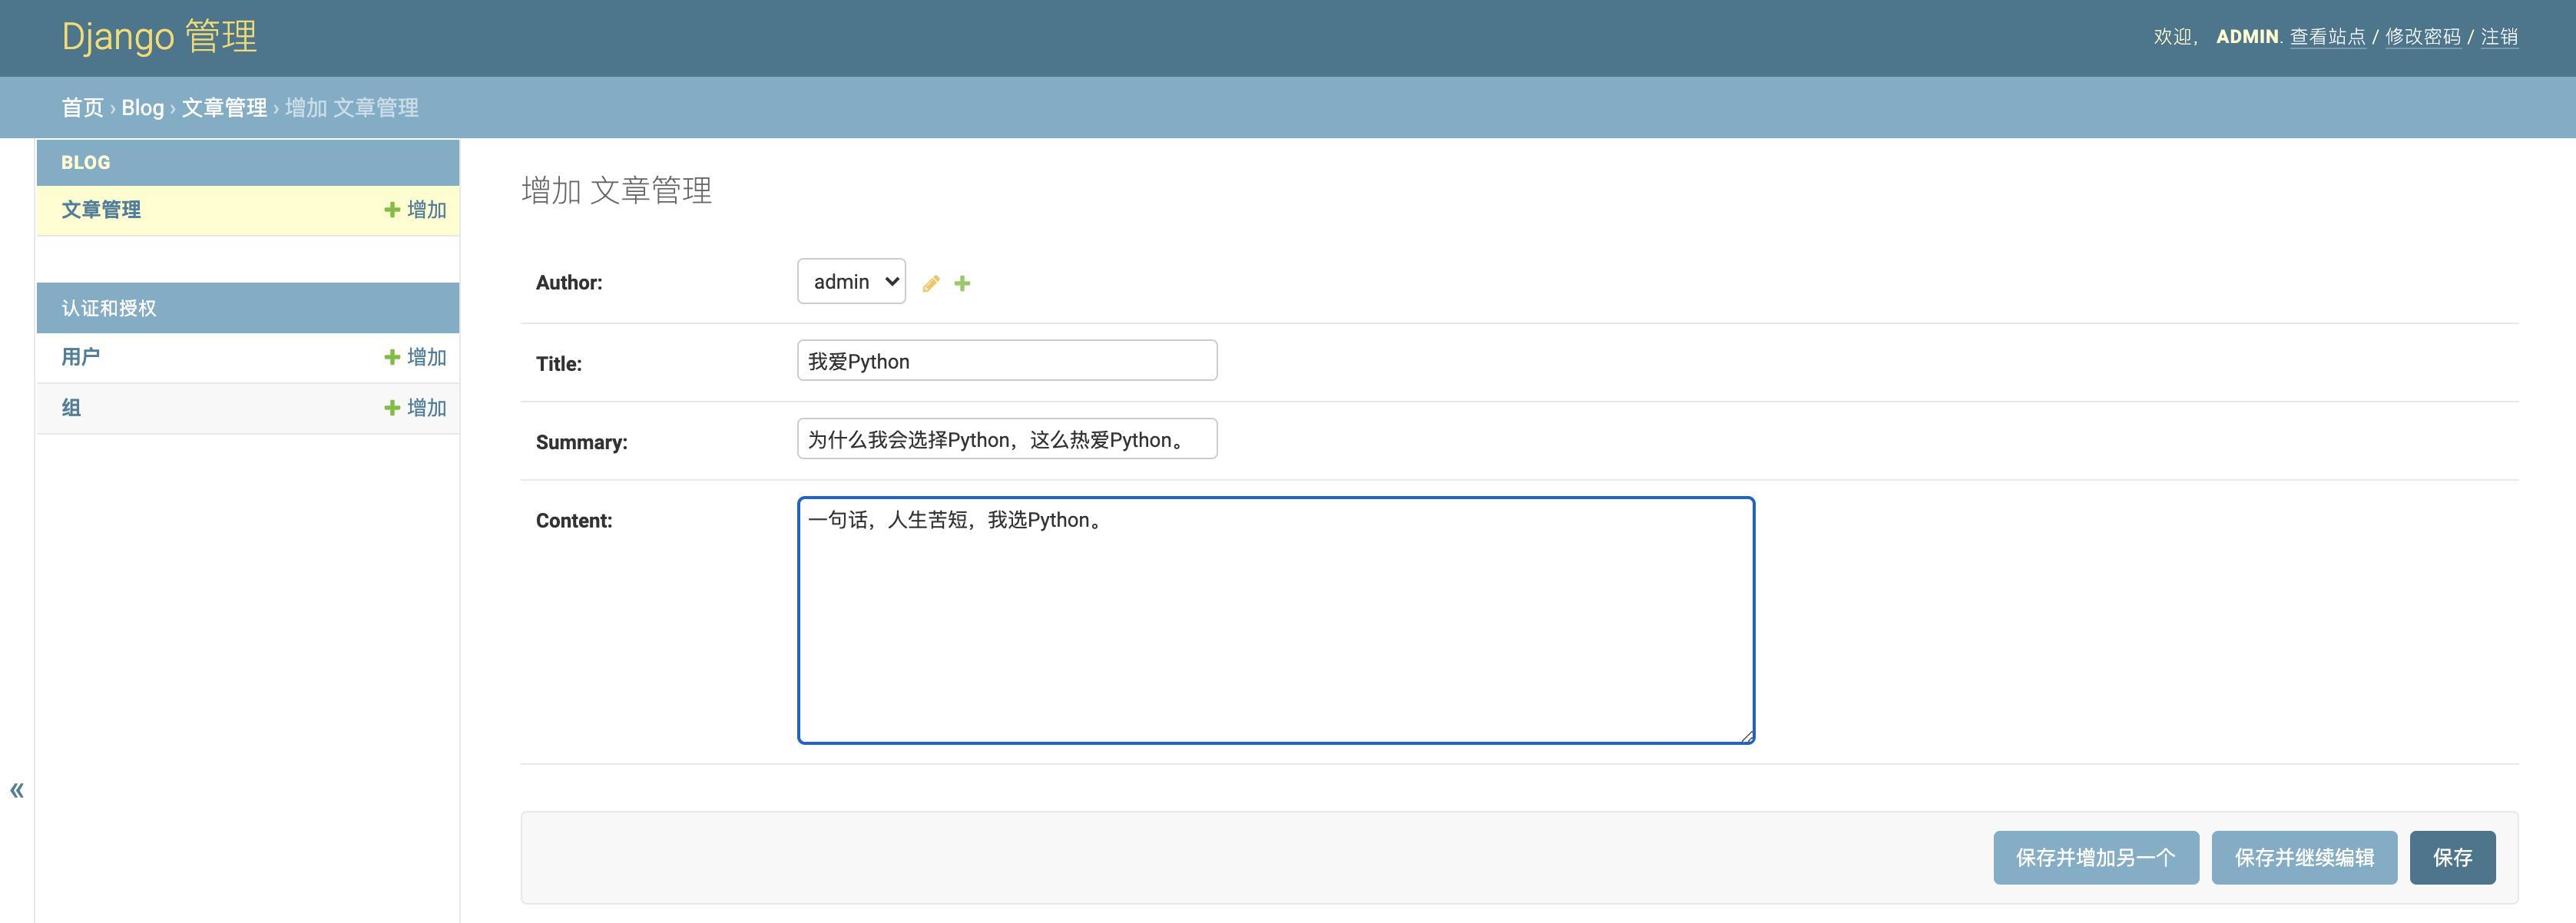Focus the Summary input field
The width and height of the screenshot is (2576, 923).
coord(1007,438)
